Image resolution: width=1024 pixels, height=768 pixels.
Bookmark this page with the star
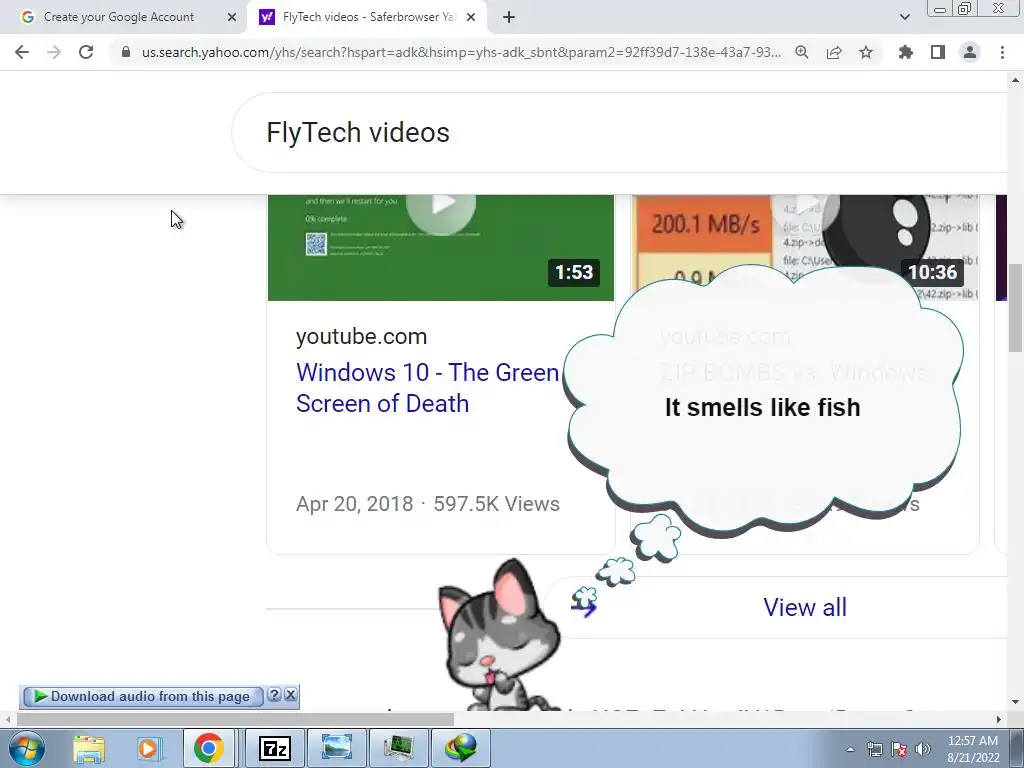click(866, 52)
